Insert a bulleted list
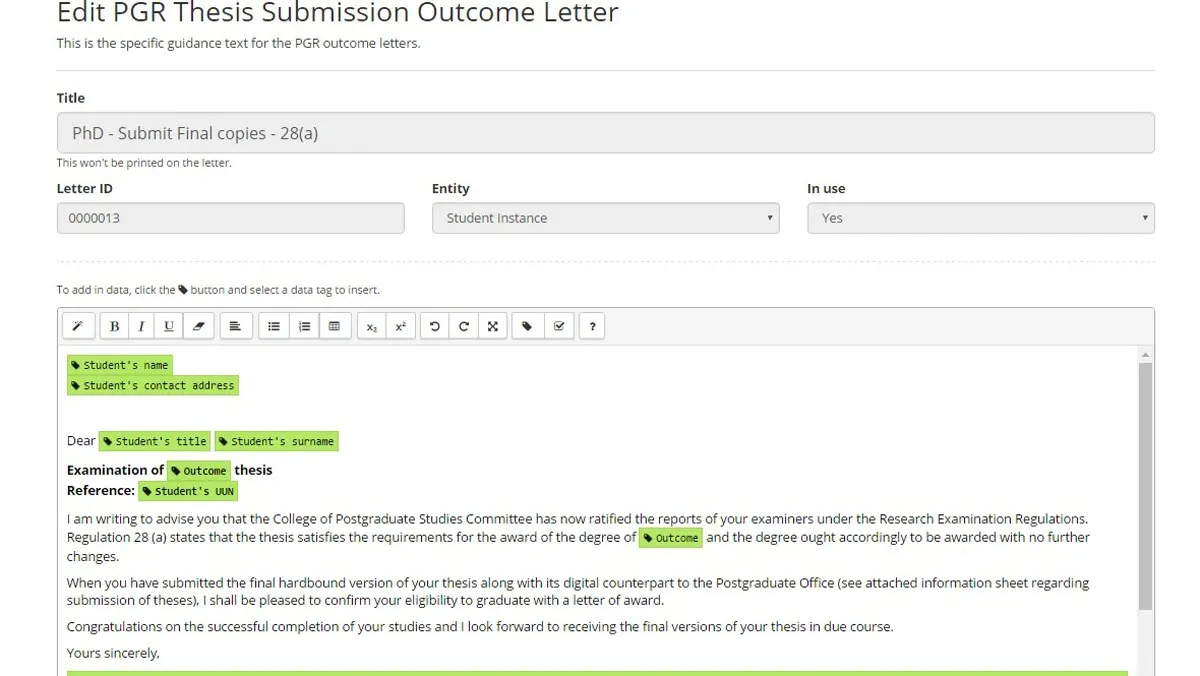This screenshot has width=1200, height=676. point(273,326)
